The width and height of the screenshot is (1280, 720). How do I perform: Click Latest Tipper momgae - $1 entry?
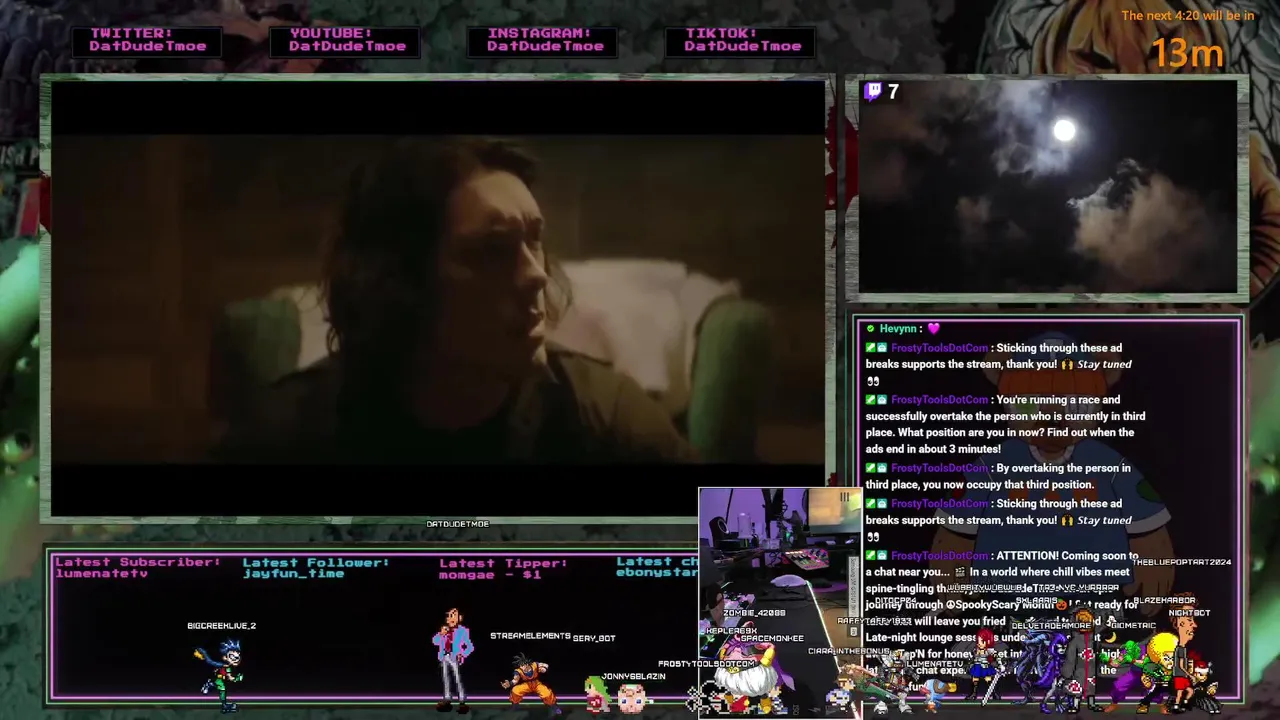(503, 567)
